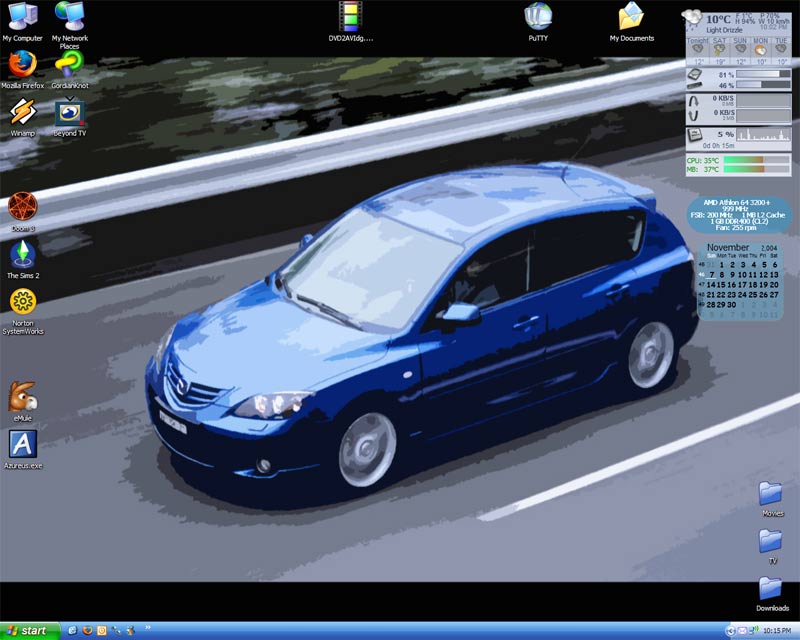Open the Movies folder

click(771, 493)
